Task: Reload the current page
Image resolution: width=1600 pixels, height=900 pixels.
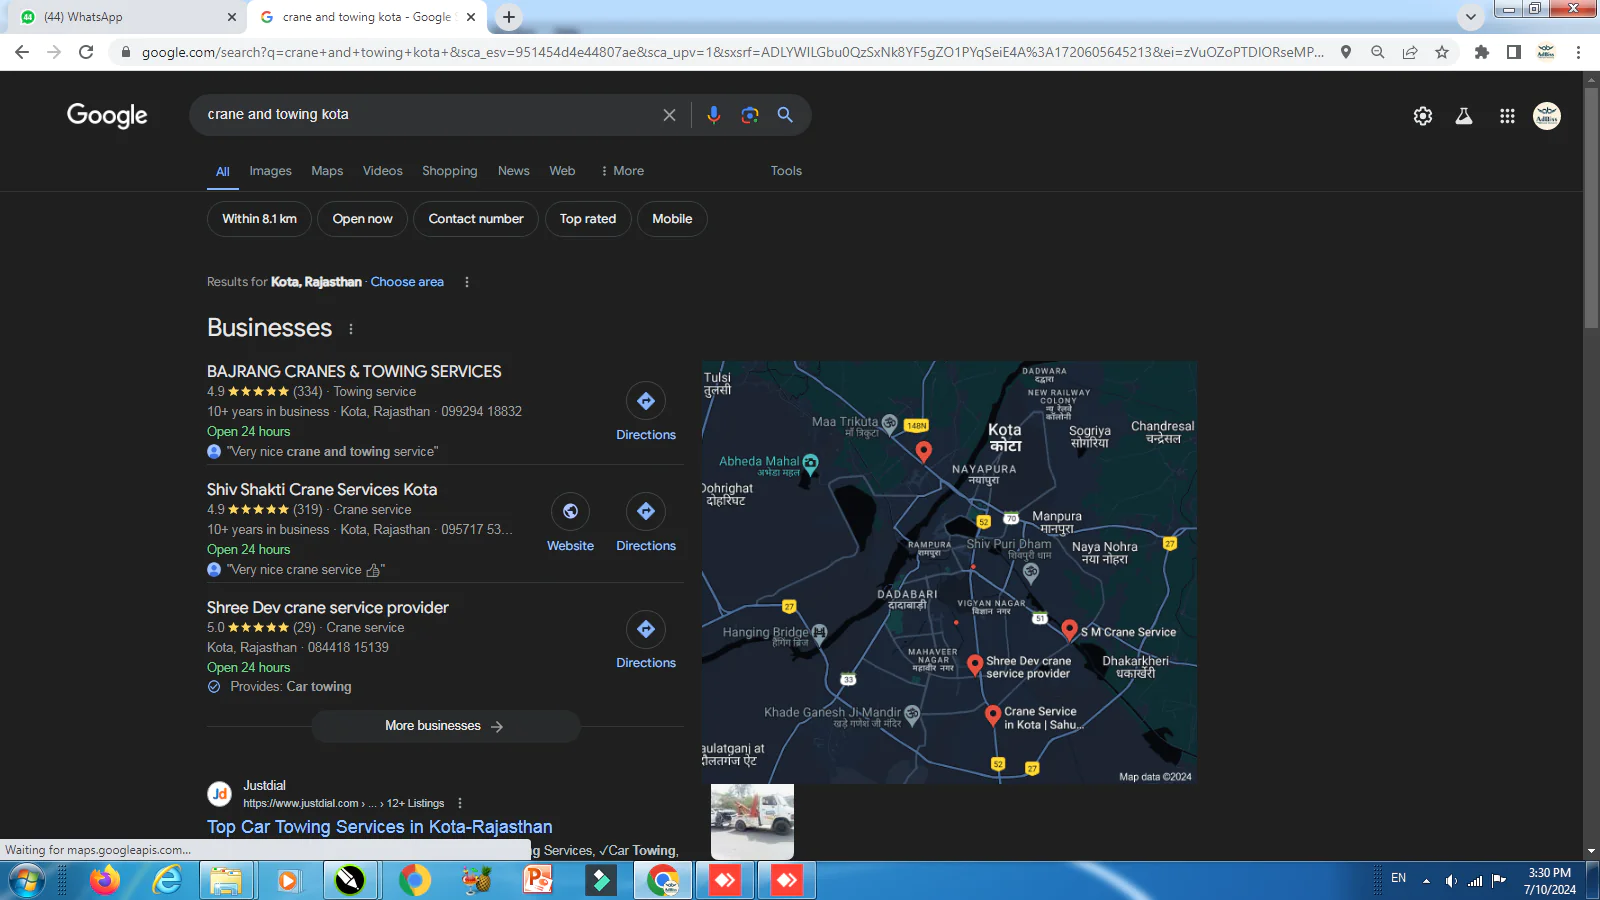Action: (x=86, y=52)
